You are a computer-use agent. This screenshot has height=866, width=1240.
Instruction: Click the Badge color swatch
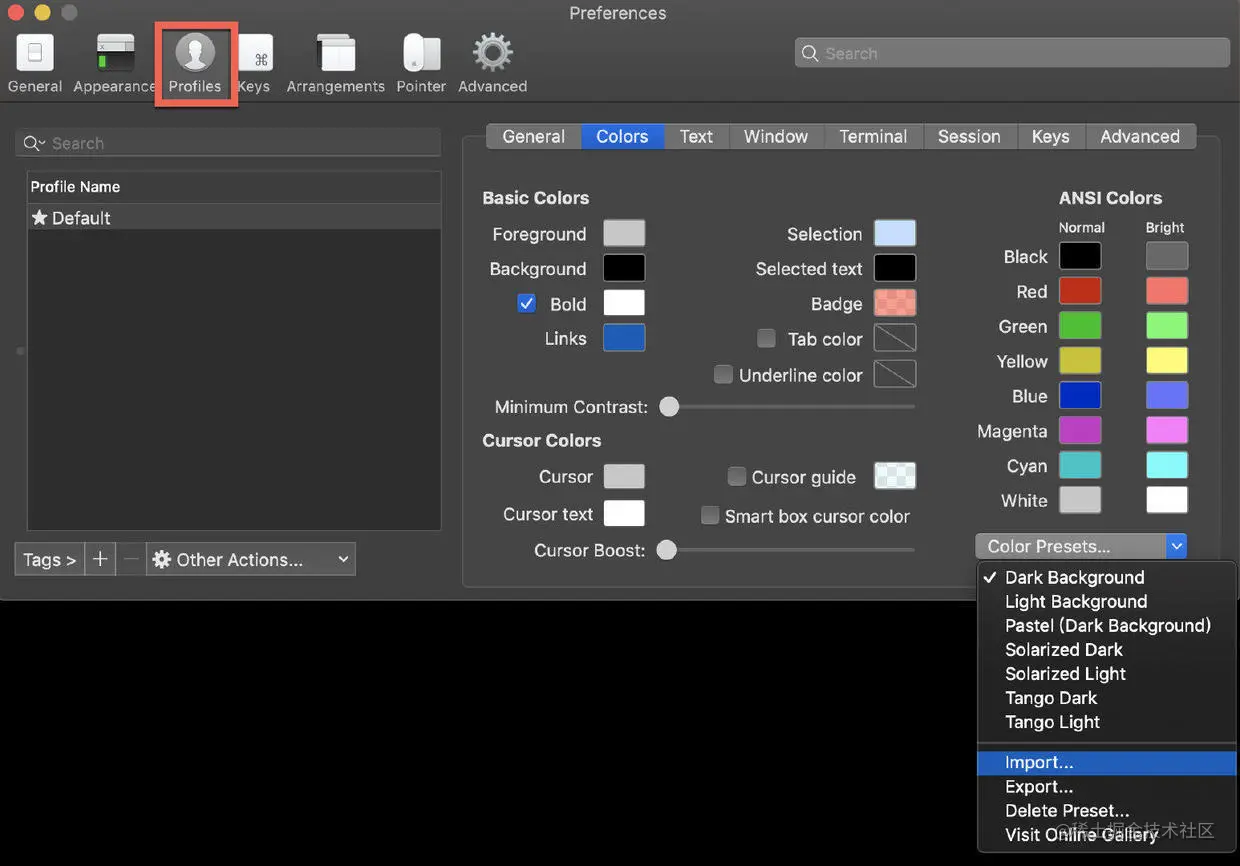pos(895,303)
